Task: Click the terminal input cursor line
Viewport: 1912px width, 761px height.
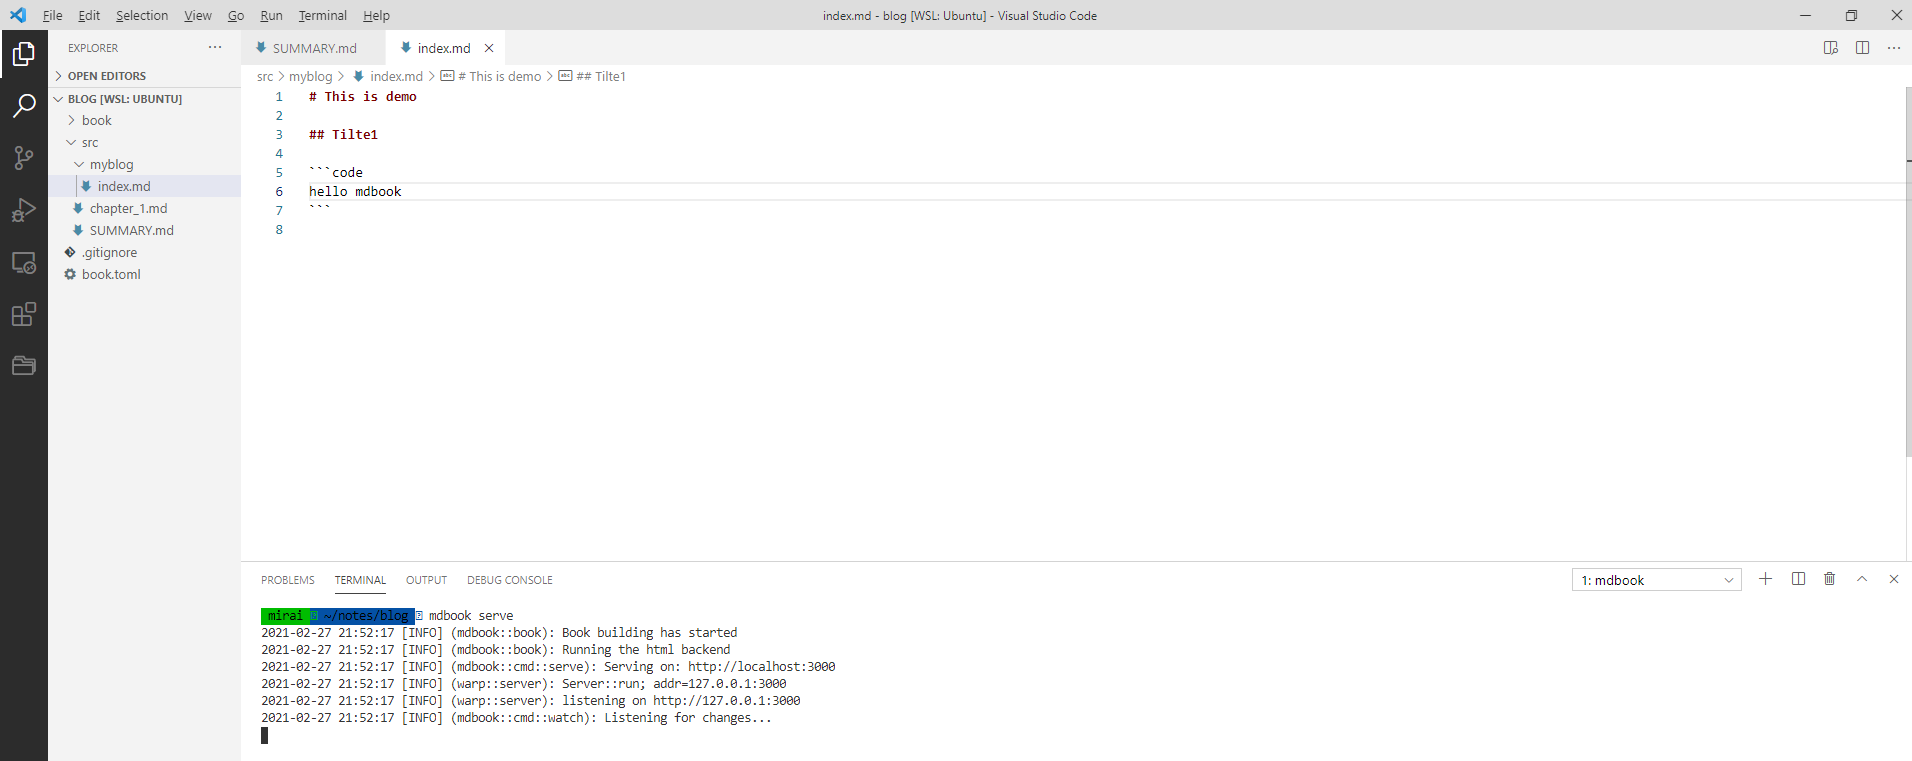Action: 265,736
